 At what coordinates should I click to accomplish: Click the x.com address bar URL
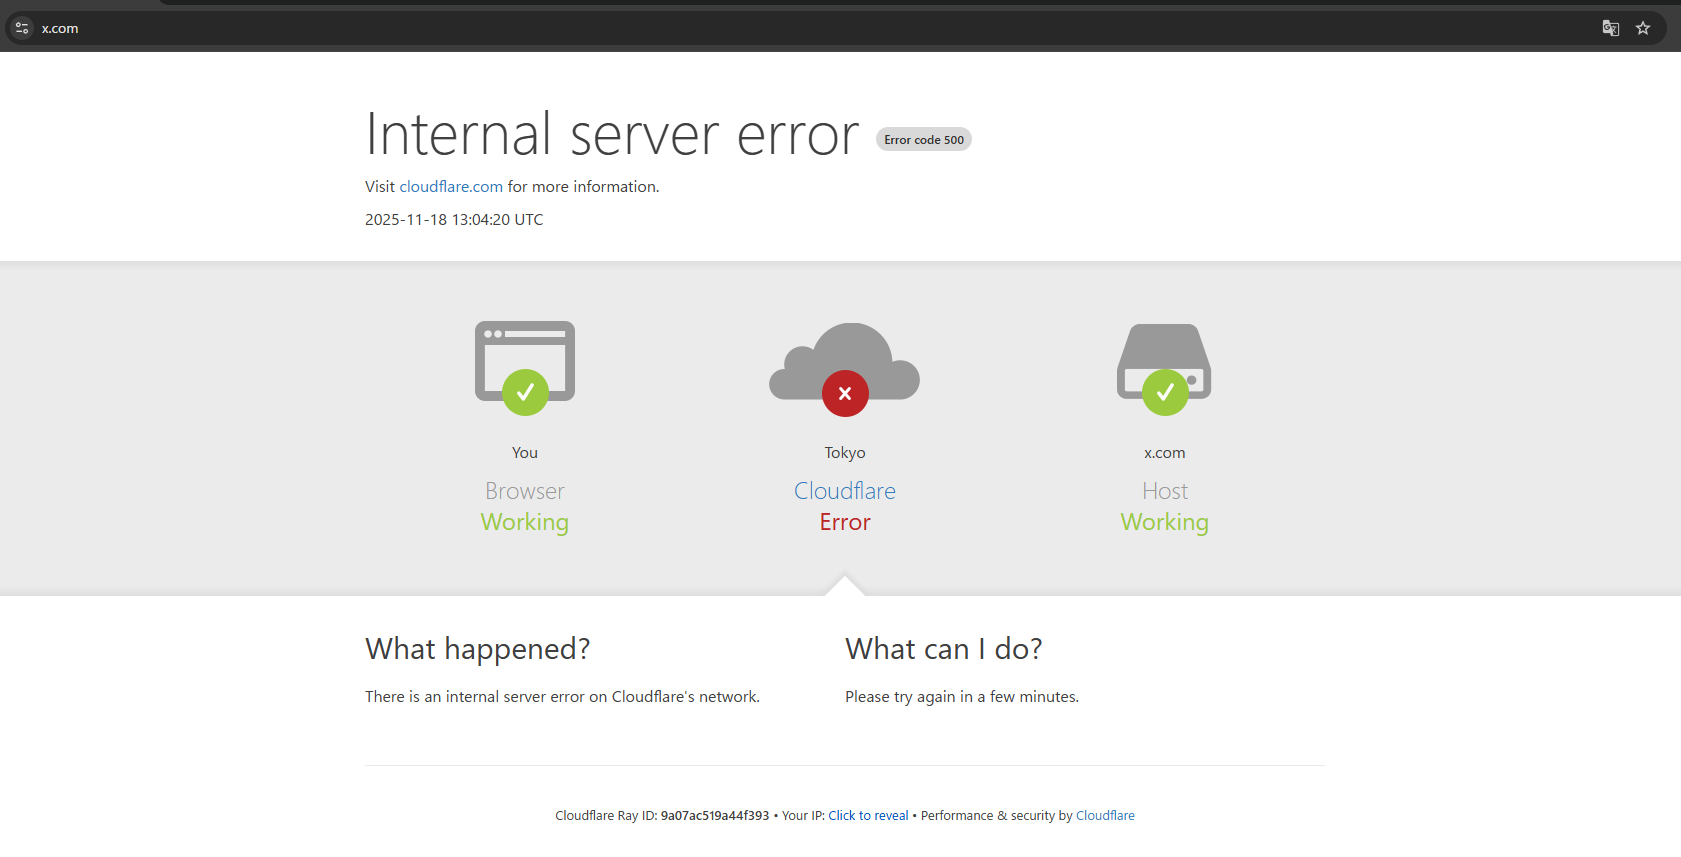(x=60, y=29)
